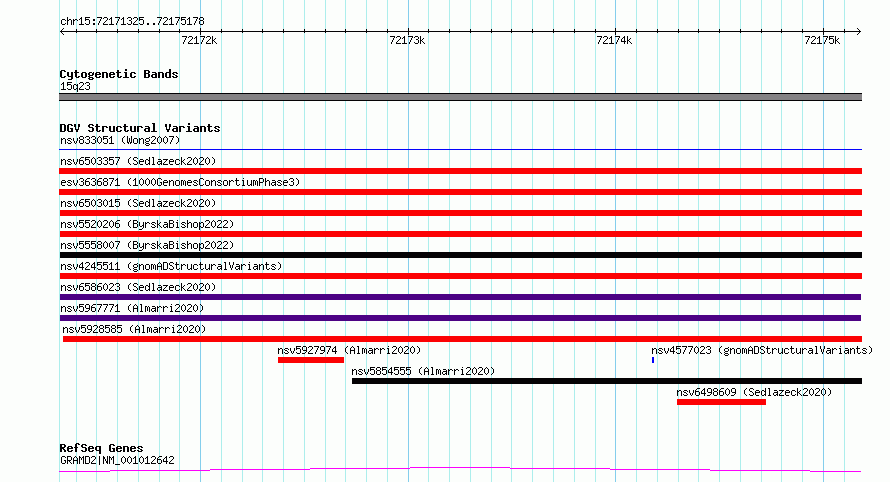Screen dimensions: 890x482
Task: Open nsv5854555 (Almarri2020) label
Action: pyautogui.click(x=423, y=371)
